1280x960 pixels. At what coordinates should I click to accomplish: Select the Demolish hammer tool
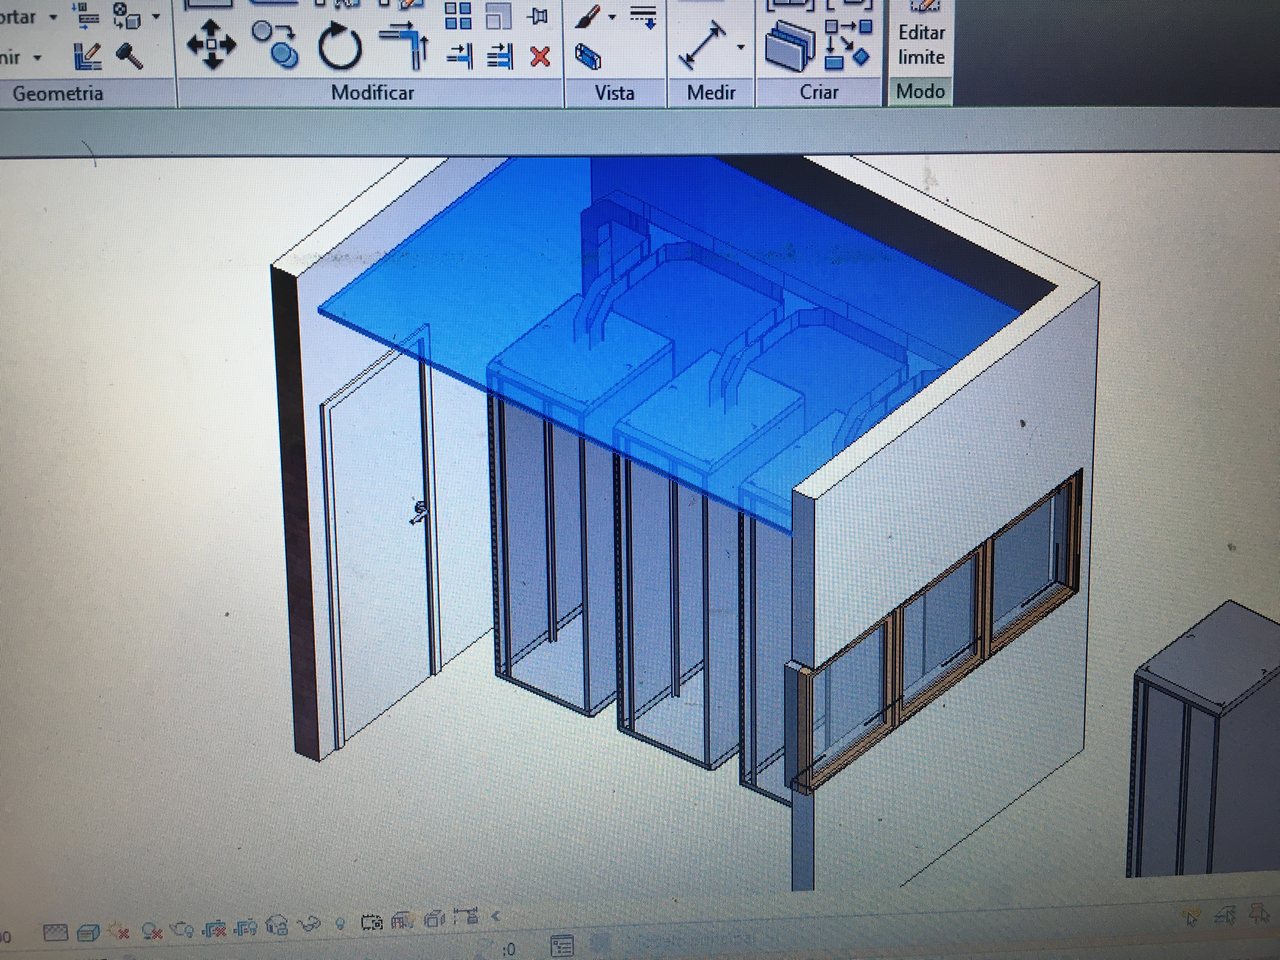(x=130, y=56)
